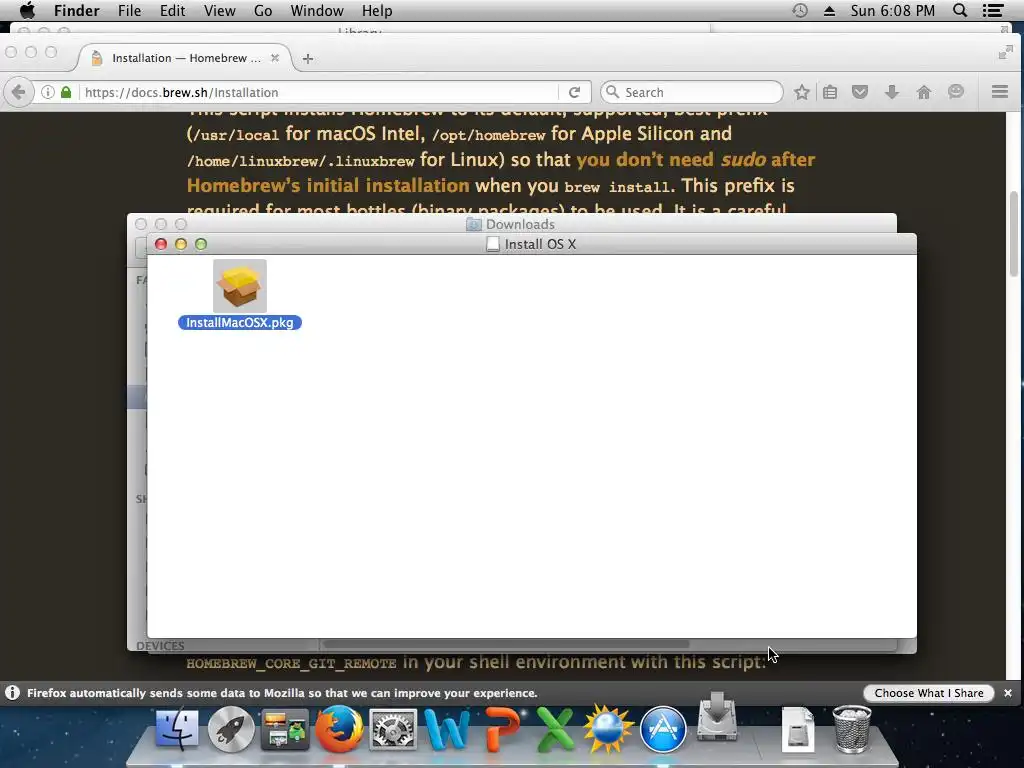
Task: Click the Firefox page vertical scrollbar
Action: [x=1014, y=234]
